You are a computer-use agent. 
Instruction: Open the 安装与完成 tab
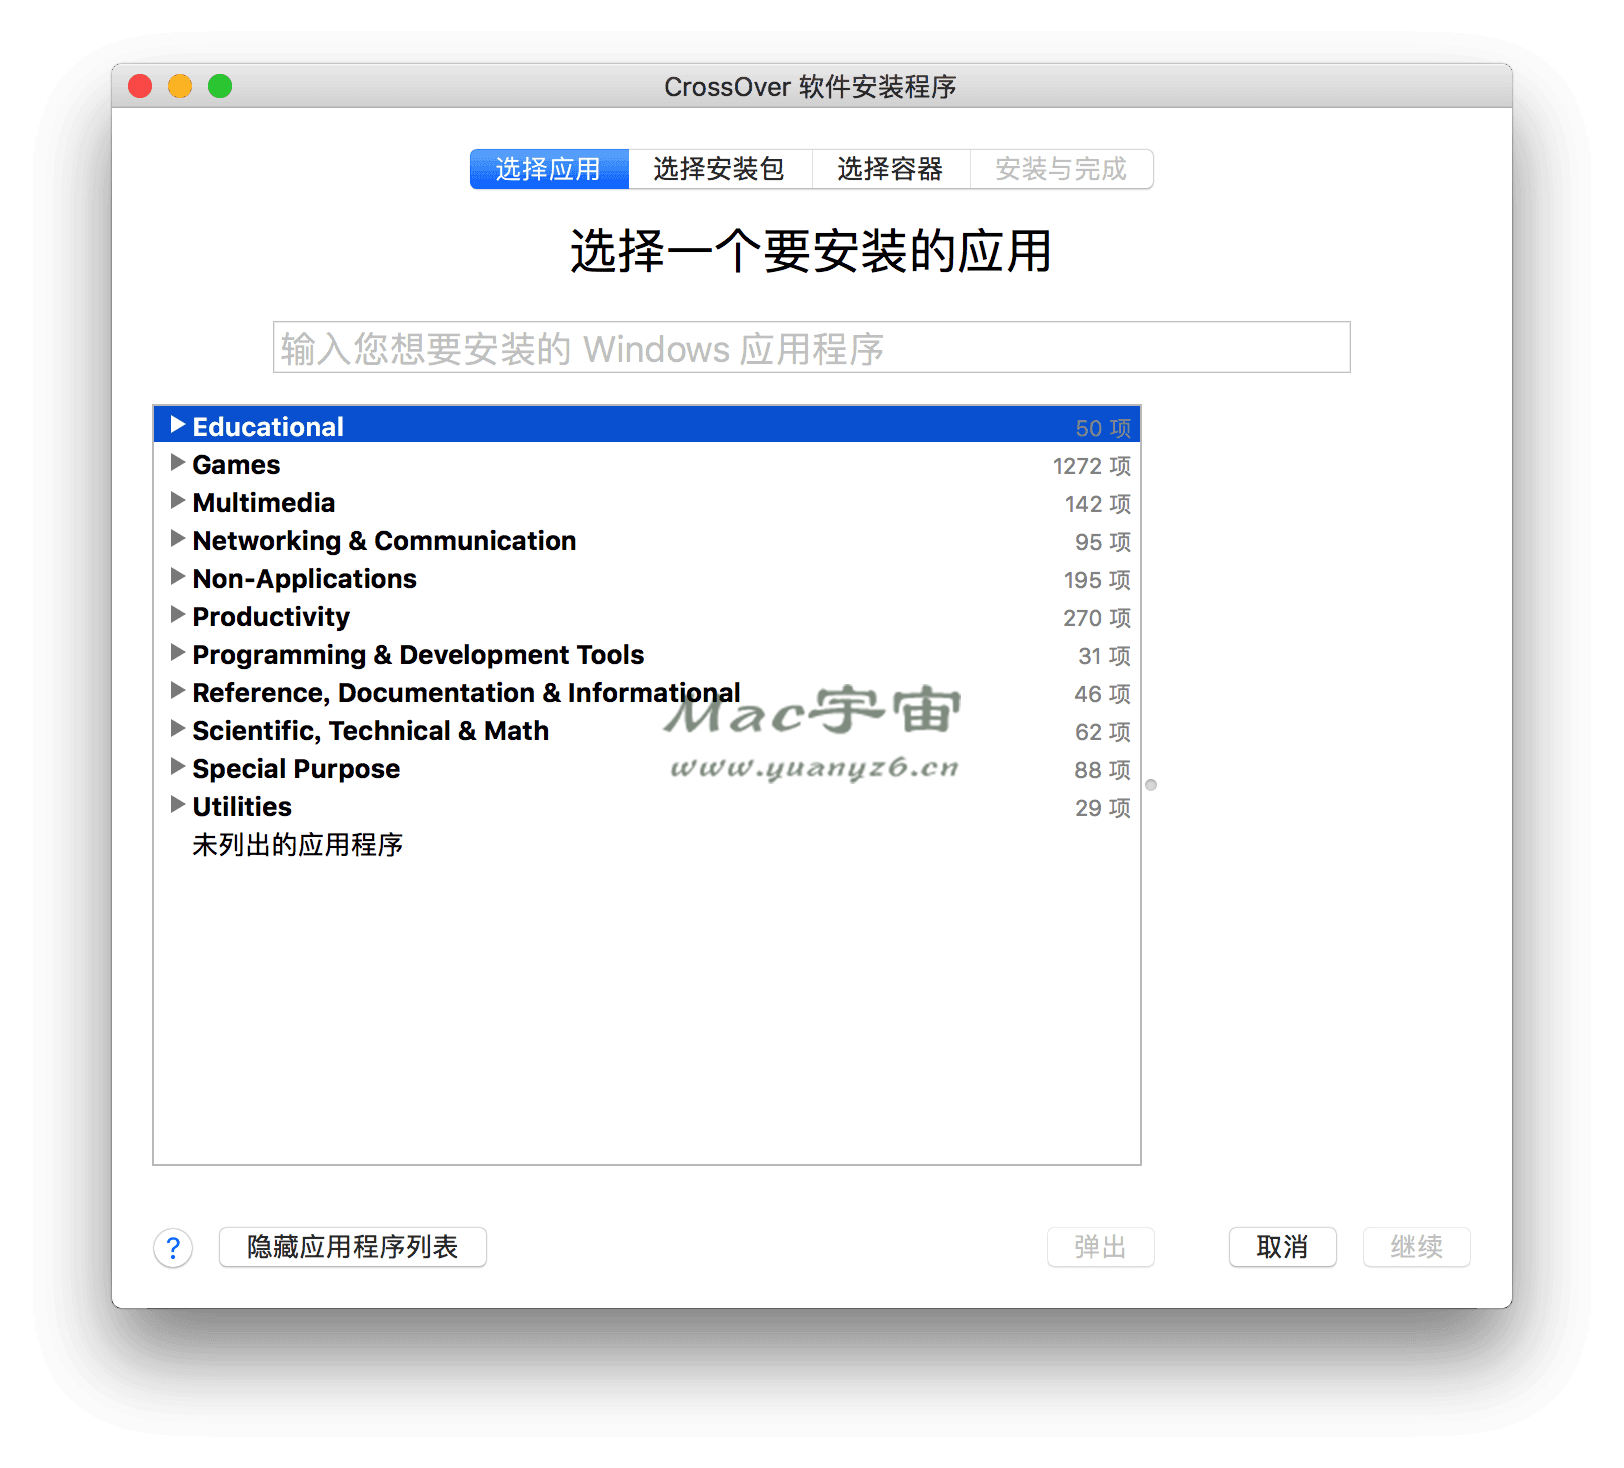click(1061, 169)
